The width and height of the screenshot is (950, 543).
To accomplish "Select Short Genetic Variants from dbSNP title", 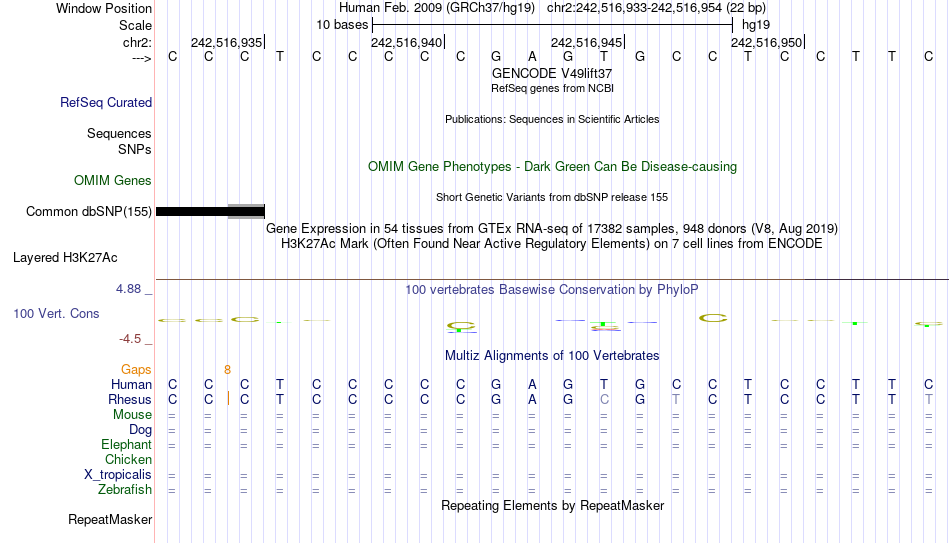I will tap(552, 198).
